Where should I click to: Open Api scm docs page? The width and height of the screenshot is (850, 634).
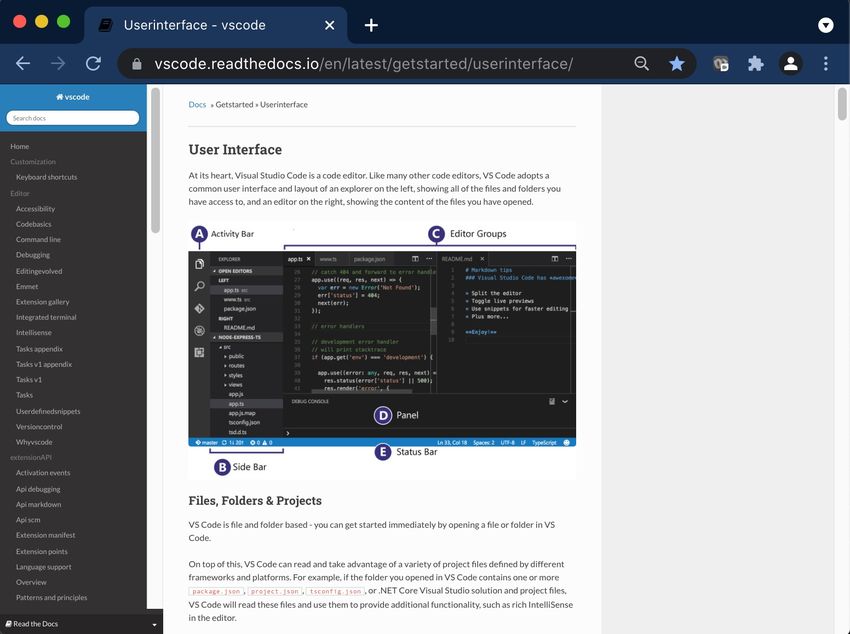pyautogui.click(x=28, y=520)
